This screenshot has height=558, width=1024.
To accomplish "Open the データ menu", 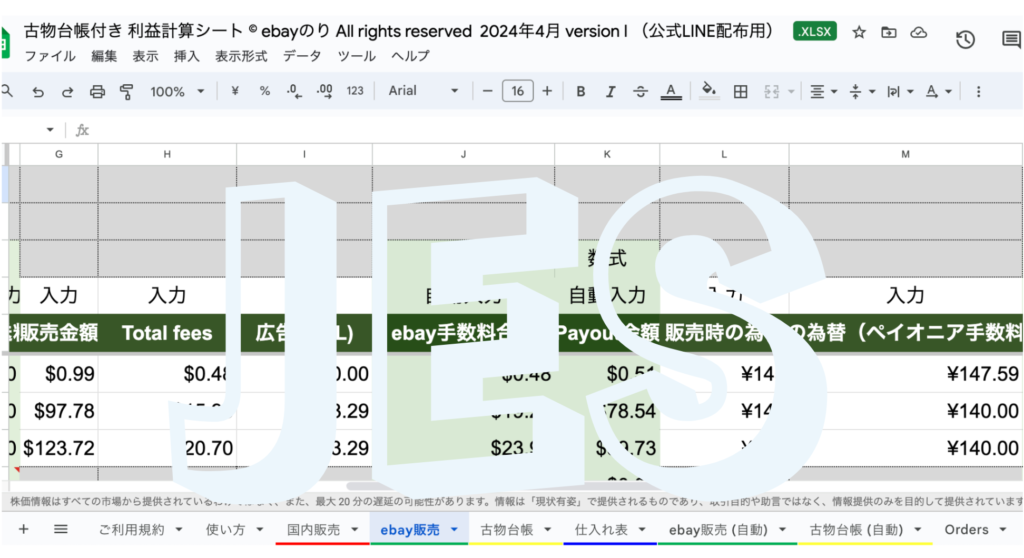I will pos(302,56).
